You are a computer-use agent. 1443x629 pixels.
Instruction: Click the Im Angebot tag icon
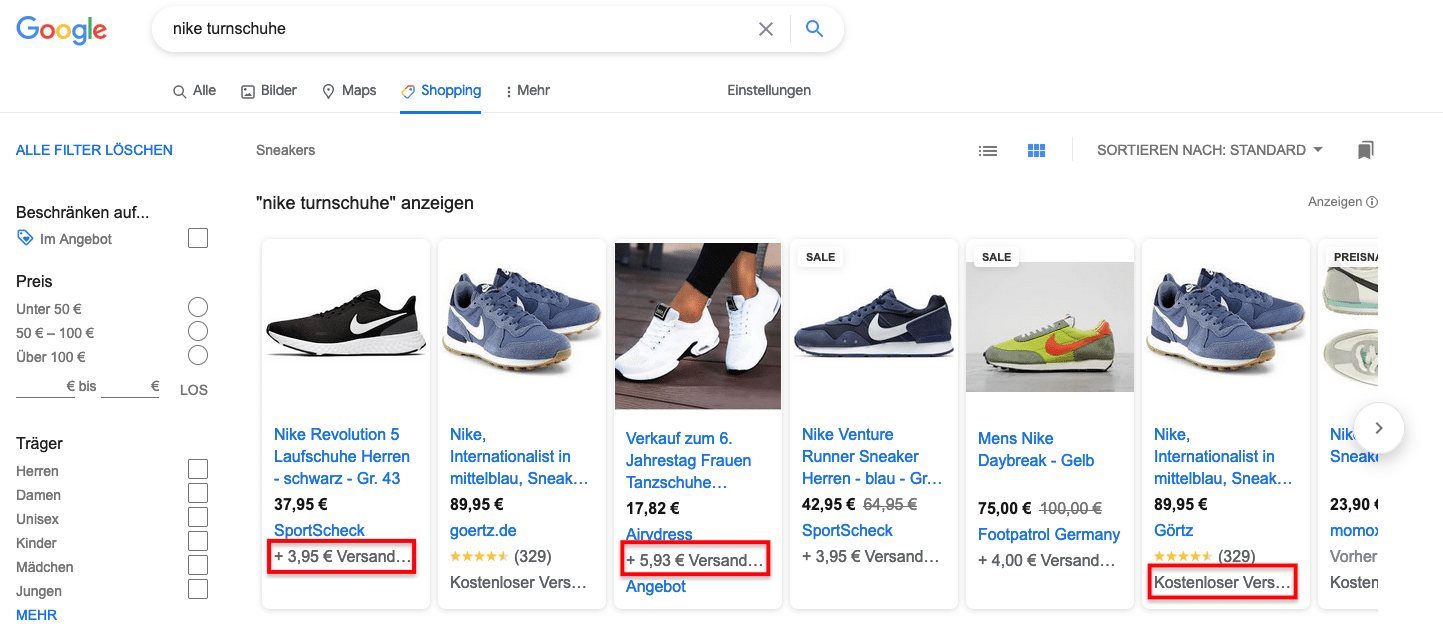(25, 238)
